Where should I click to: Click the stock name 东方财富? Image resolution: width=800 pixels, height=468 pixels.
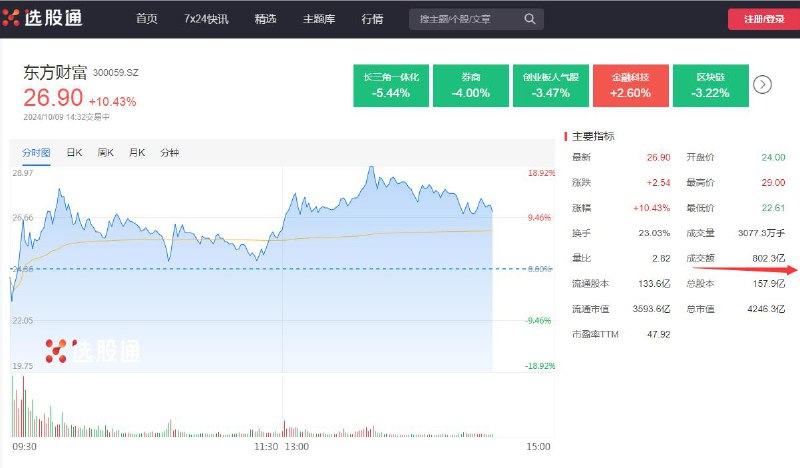pos(55,72)
